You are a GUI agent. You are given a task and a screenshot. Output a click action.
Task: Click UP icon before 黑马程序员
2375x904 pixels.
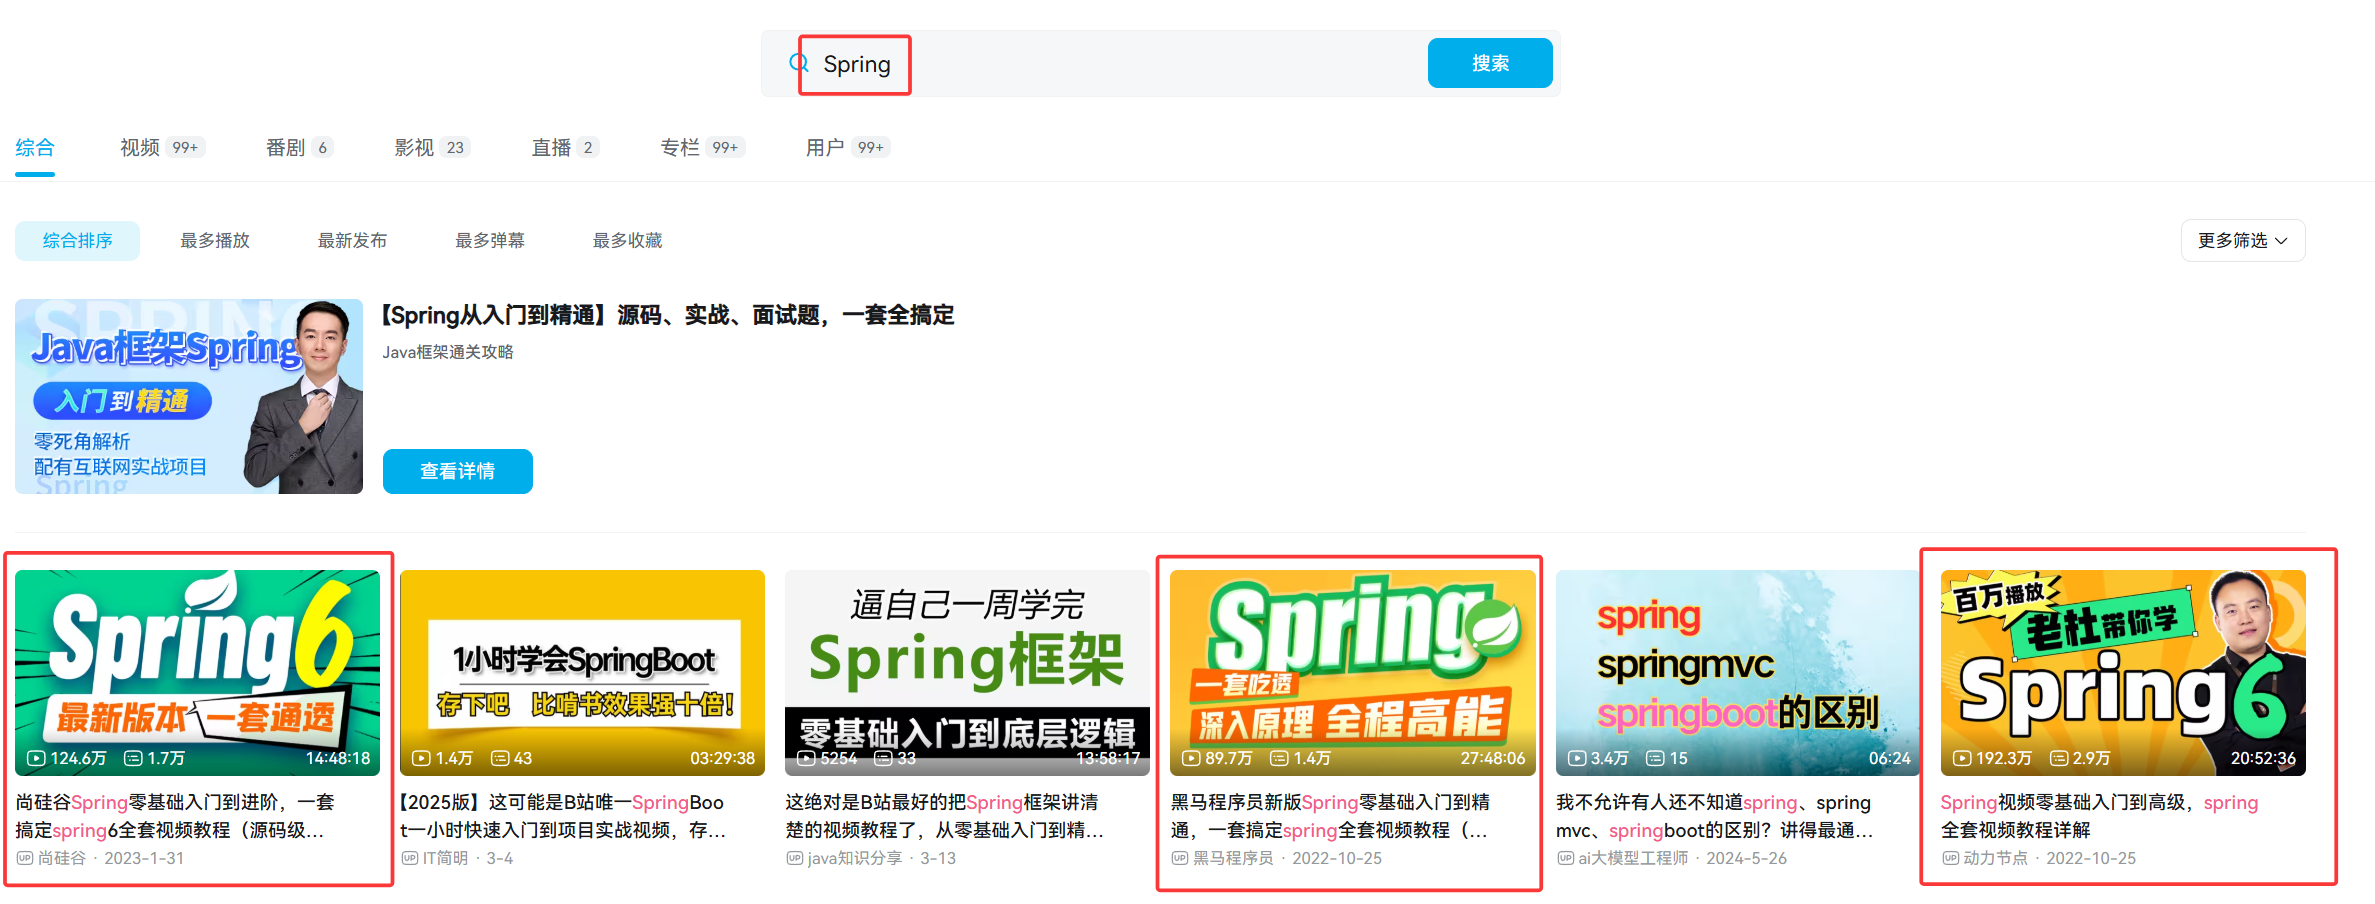(1180, 858)
